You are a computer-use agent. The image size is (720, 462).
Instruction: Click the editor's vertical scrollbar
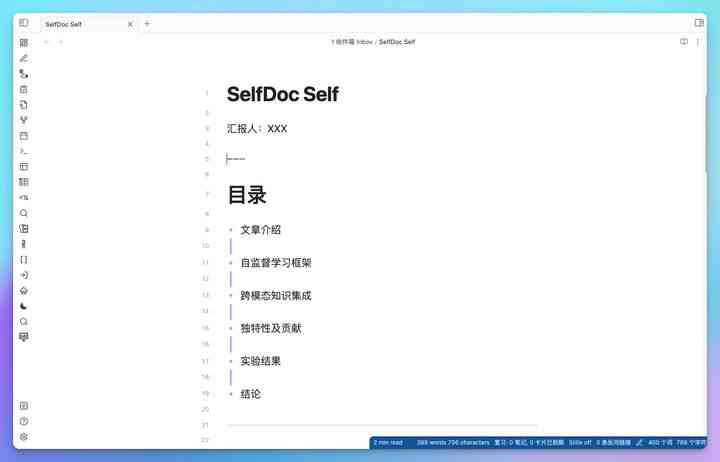705,133
